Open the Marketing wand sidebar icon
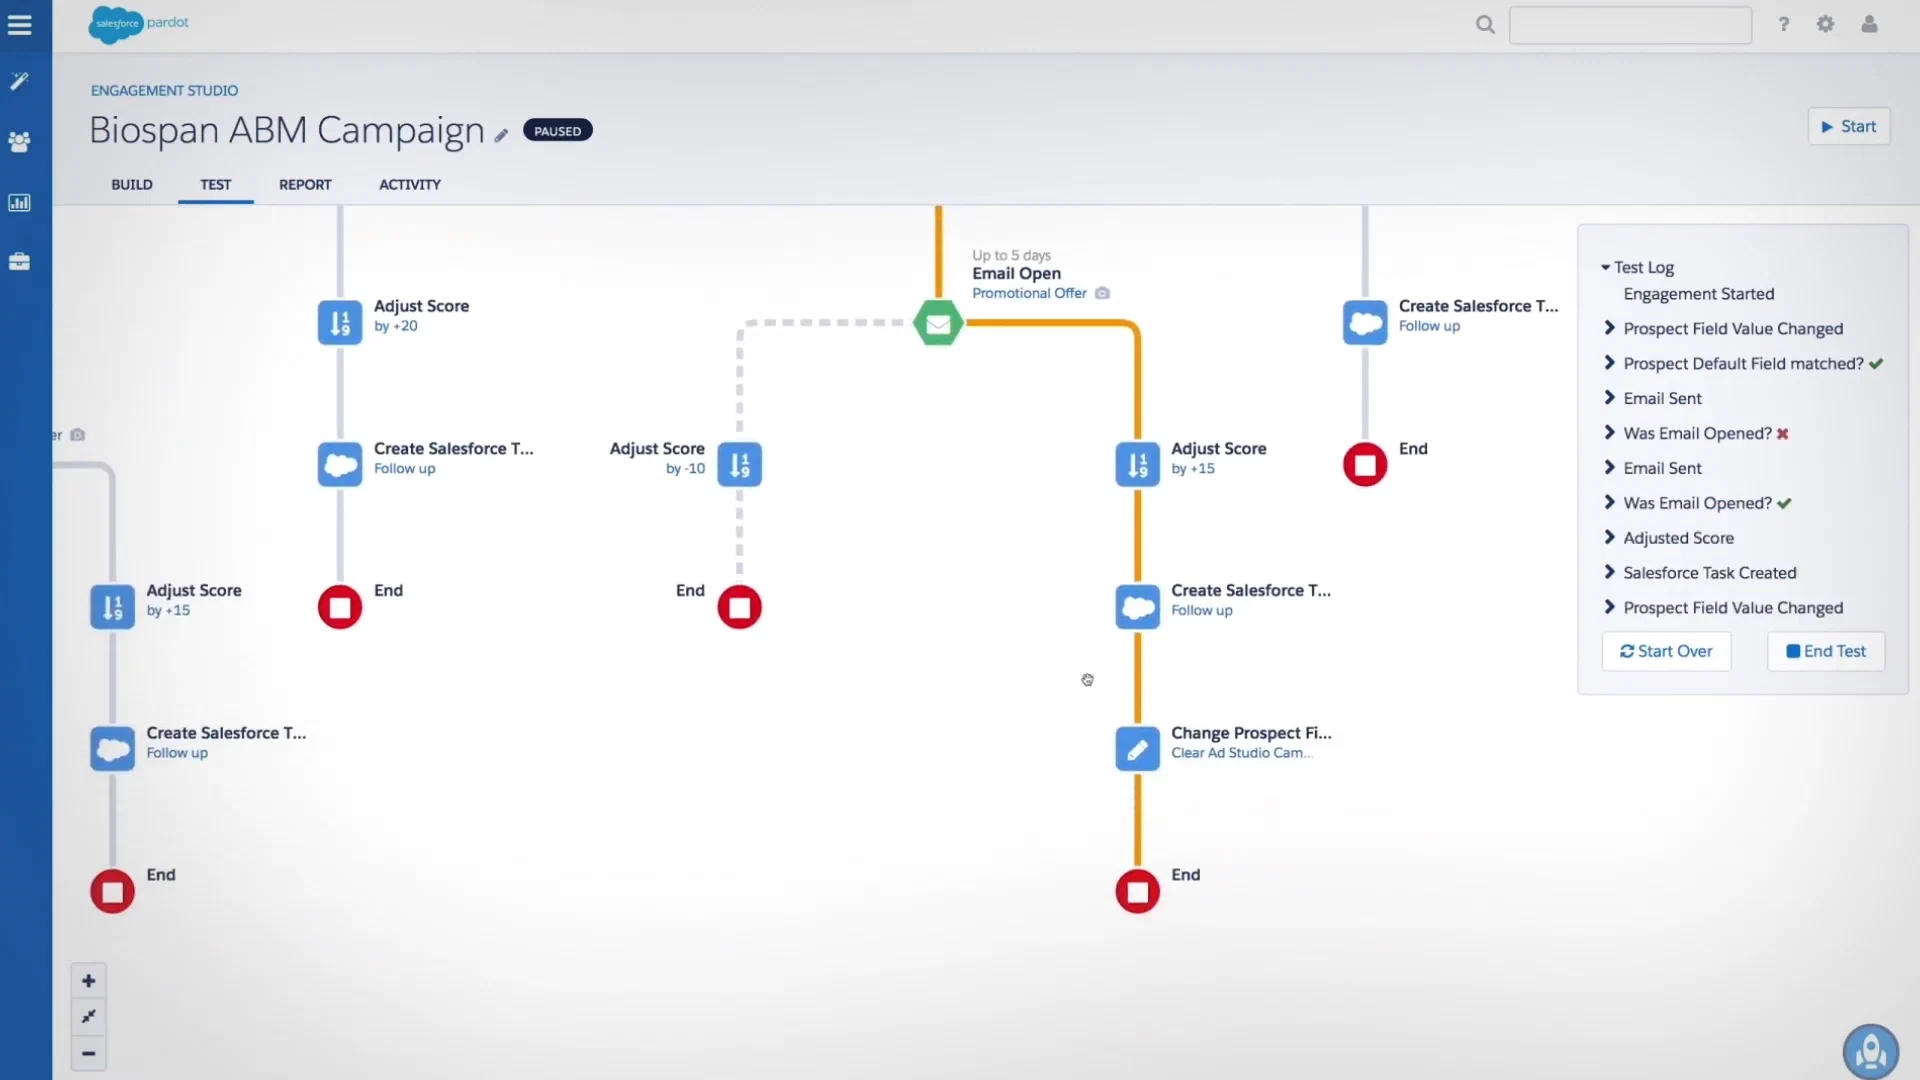 (19, 81)
